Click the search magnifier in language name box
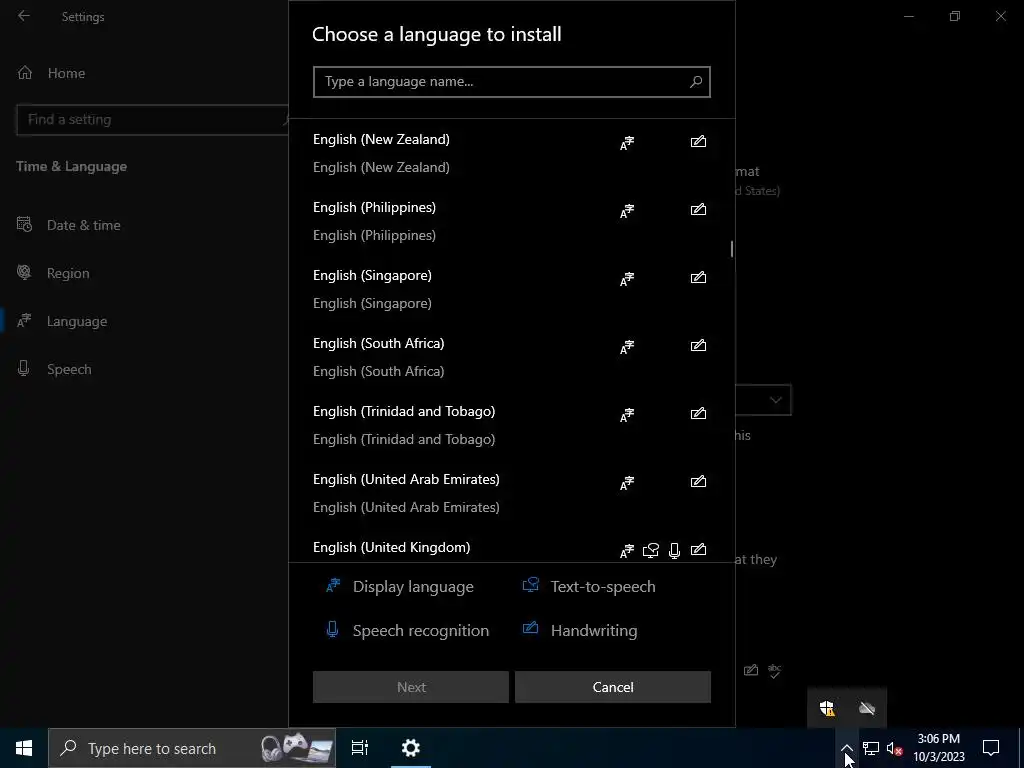 tap(696, 82)
